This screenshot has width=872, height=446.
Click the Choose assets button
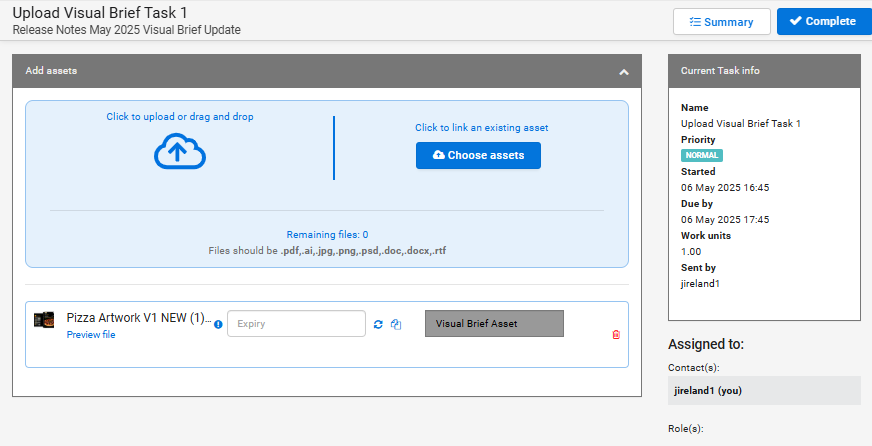[478, 156]
